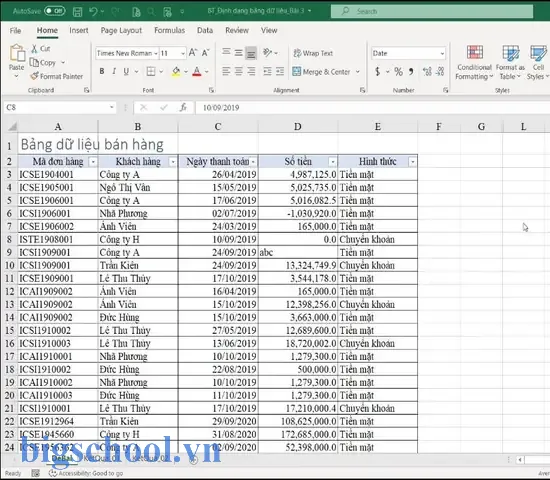Click the Middle Align icon
550x480 pixels.
pos(239,53)
